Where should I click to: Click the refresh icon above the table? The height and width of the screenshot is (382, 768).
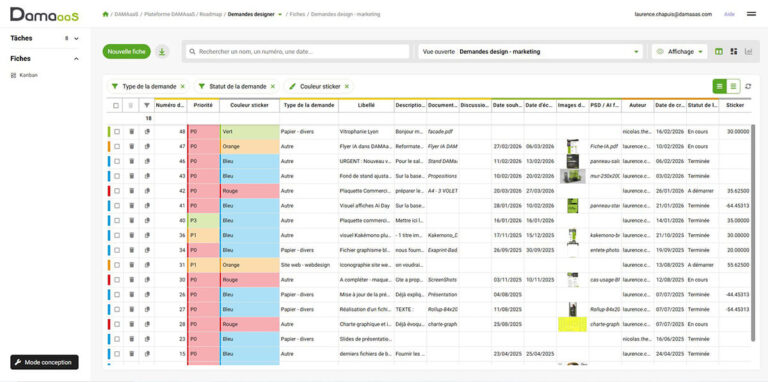[x=748, y=87]
